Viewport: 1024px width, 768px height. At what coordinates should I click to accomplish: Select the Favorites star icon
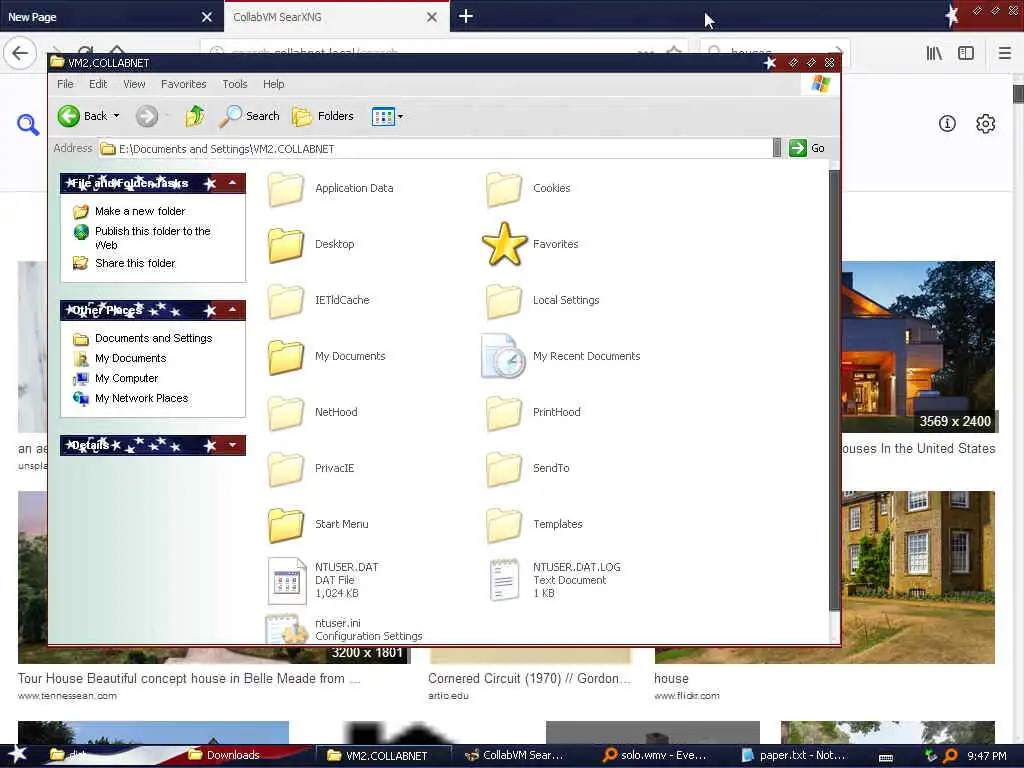[504, 244]
